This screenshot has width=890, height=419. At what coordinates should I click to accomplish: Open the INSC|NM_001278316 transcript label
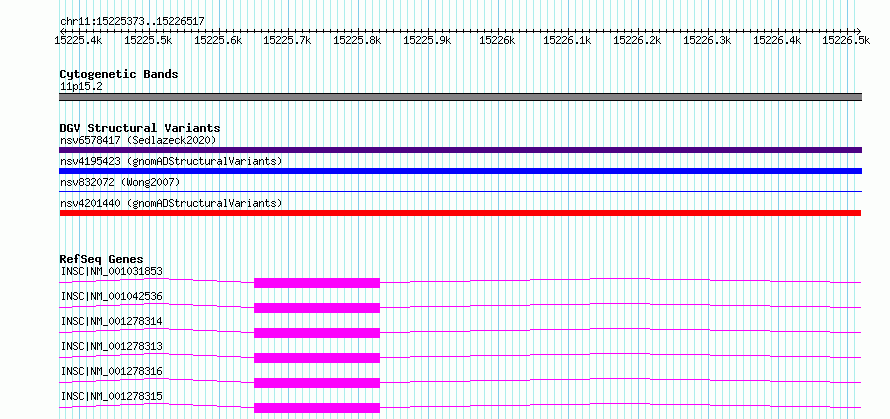click(x=111, y=371)
